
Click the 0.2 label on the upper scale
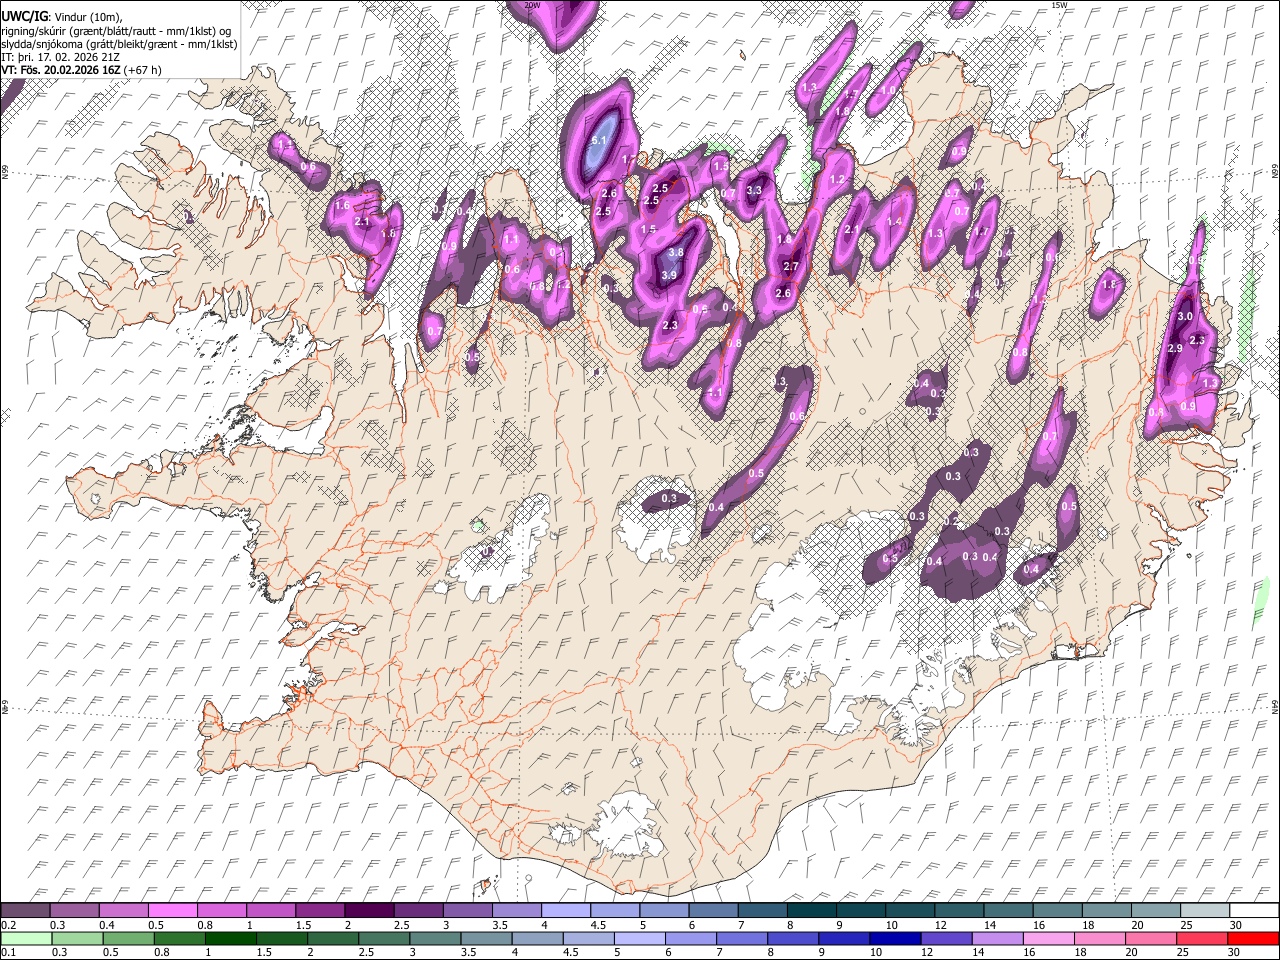coord(9,925)
